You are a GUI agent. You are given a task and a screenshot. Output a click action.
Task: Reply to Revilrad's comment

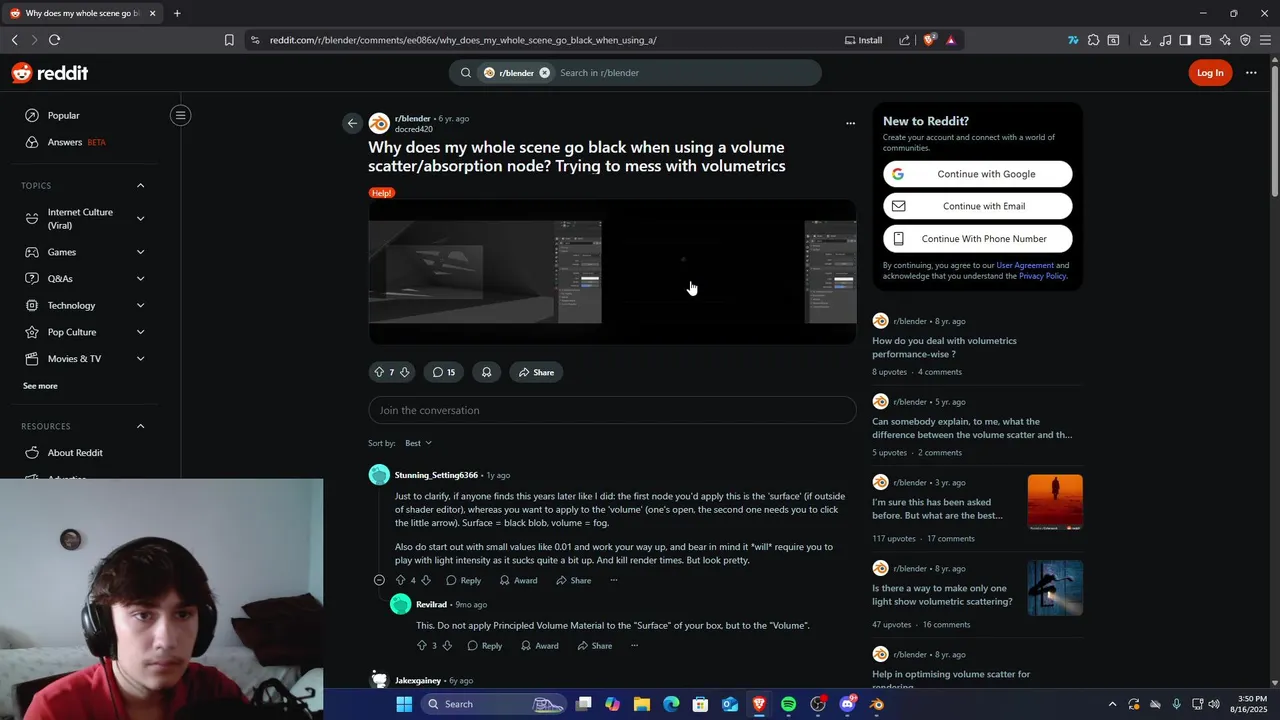484,646
